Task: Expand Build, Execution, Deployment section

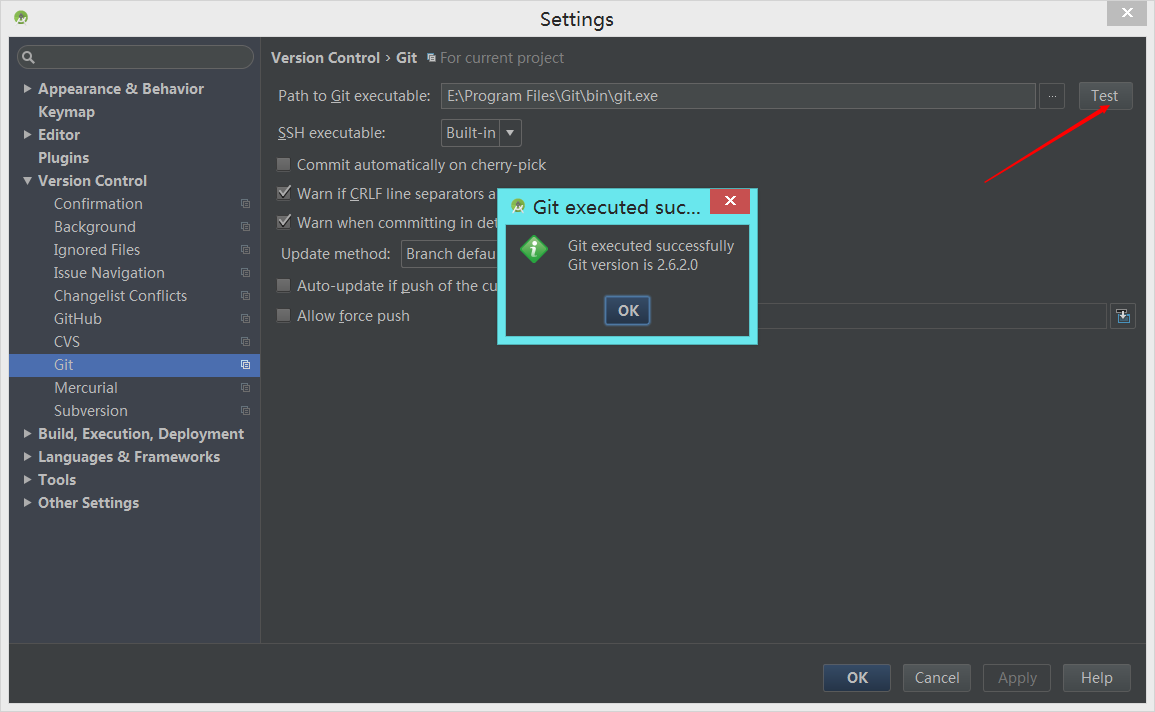Action: pos(27,434)
